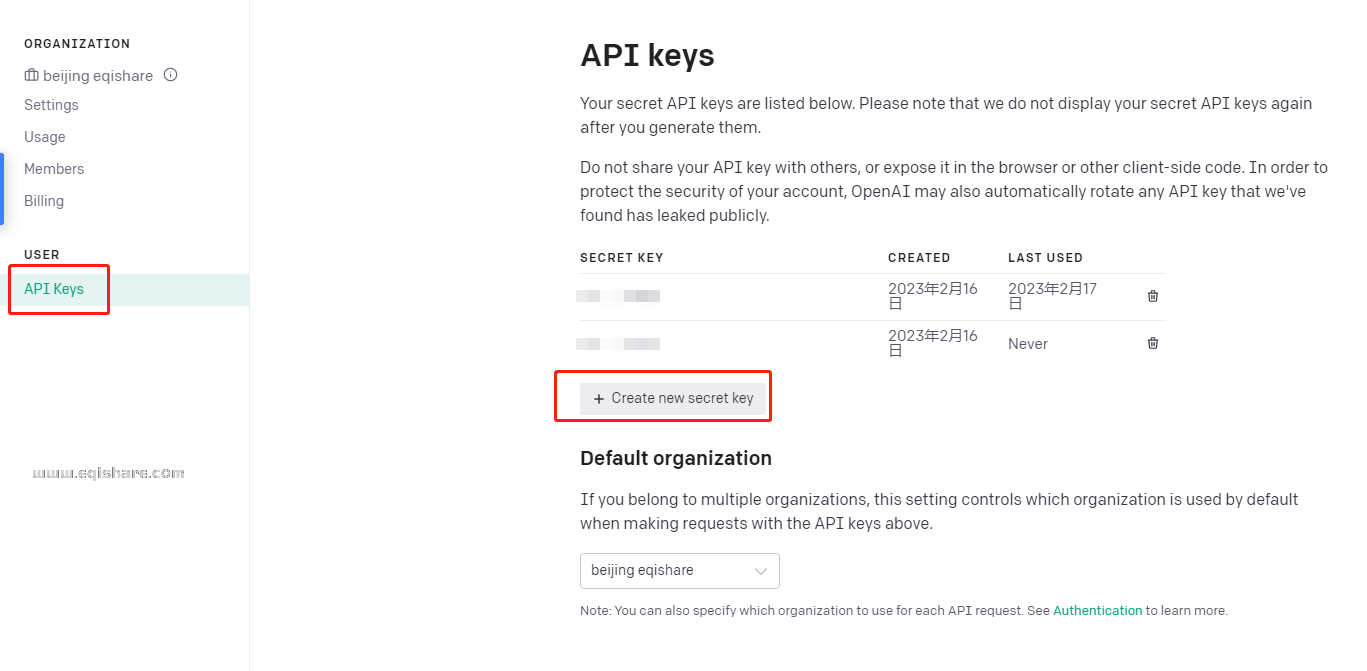The image size is (1367, 671).
Task: Delete the never-used secret key via trash icon
Action: coord(1152,343)
